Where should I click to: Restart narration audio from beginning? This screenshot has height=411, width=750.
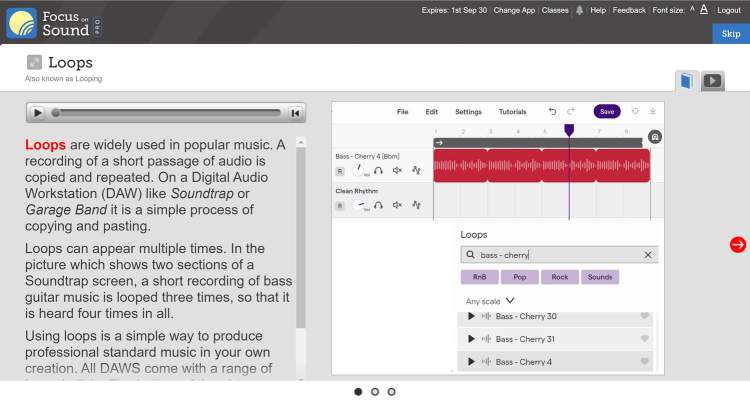click(x=295, y=113)
